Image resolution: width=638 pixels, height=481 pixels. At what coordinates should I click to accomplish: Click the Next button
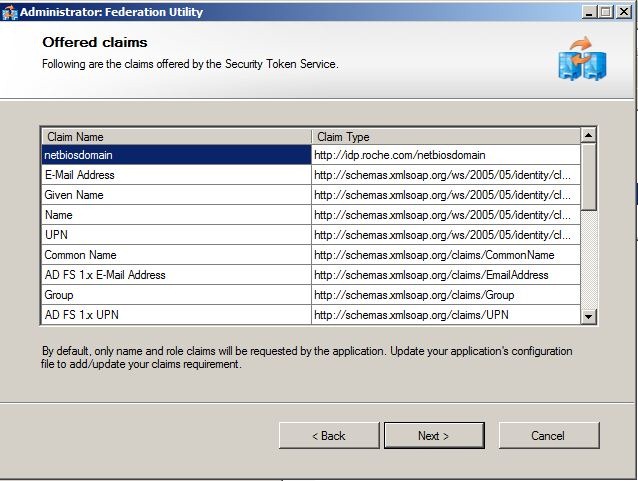coord(433,435)
